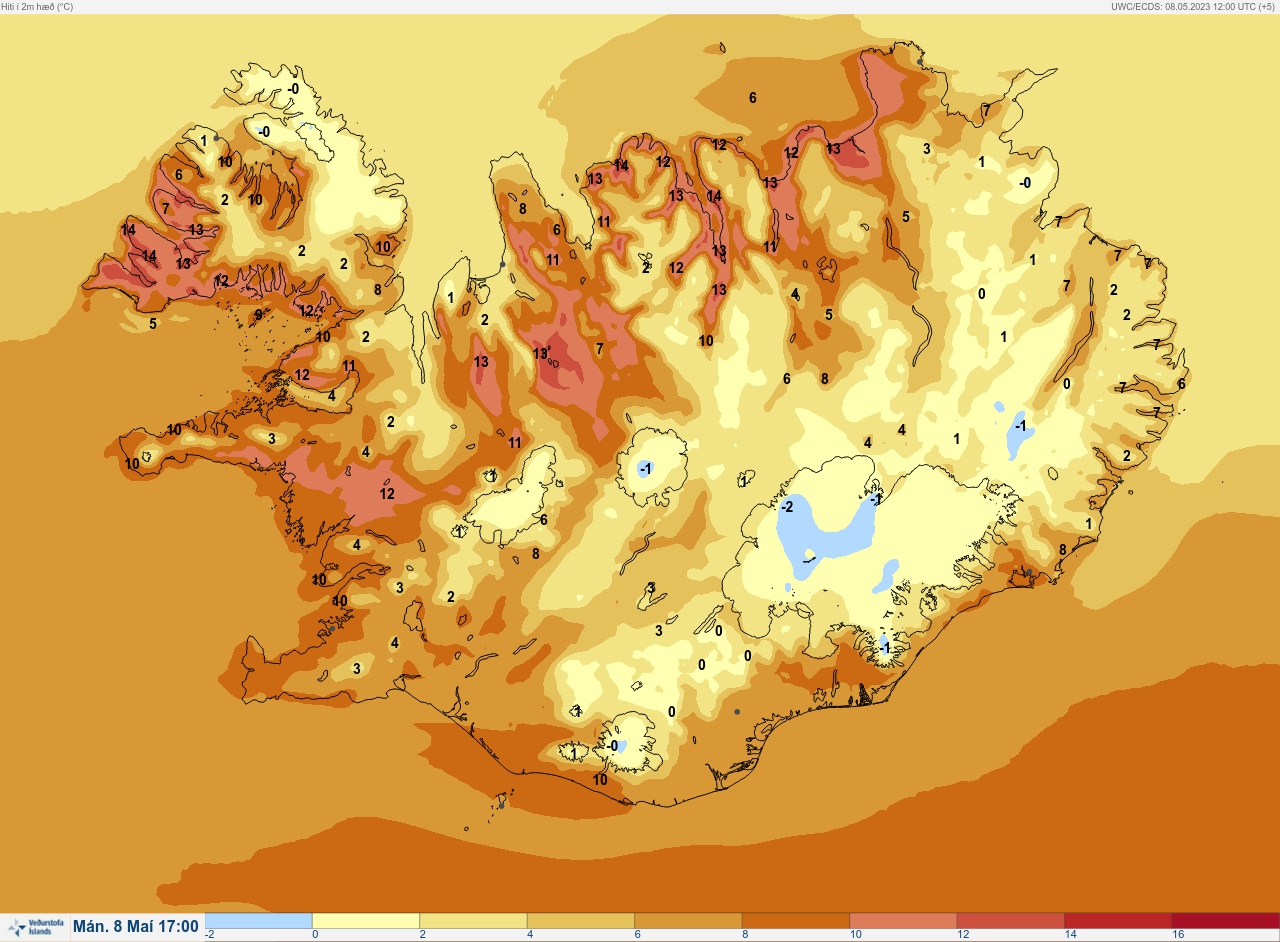The height and width of the screenshot is (942, 1280).
Task: Click the -2 tick label on legend
Action: click(x=210, y=935)
